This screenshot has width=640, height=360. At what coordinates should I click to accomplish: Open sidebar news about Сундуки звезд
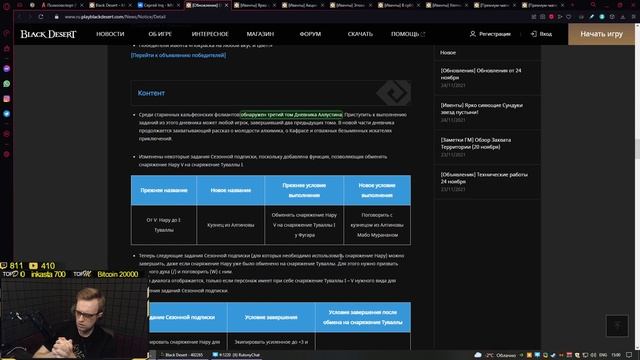[487, 112]
